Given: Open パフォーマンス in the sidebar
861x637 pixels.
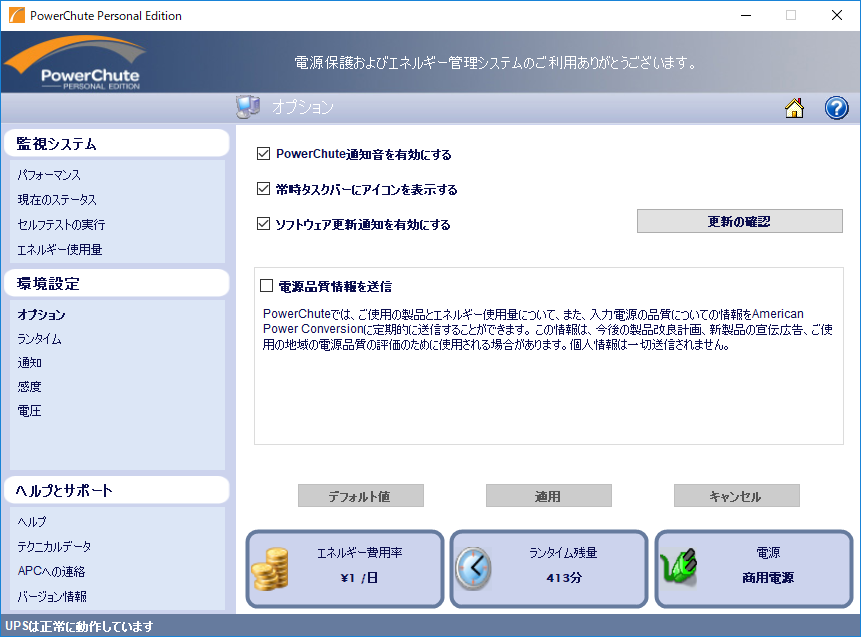Looking at the screenshot, I should coord(49,175).
